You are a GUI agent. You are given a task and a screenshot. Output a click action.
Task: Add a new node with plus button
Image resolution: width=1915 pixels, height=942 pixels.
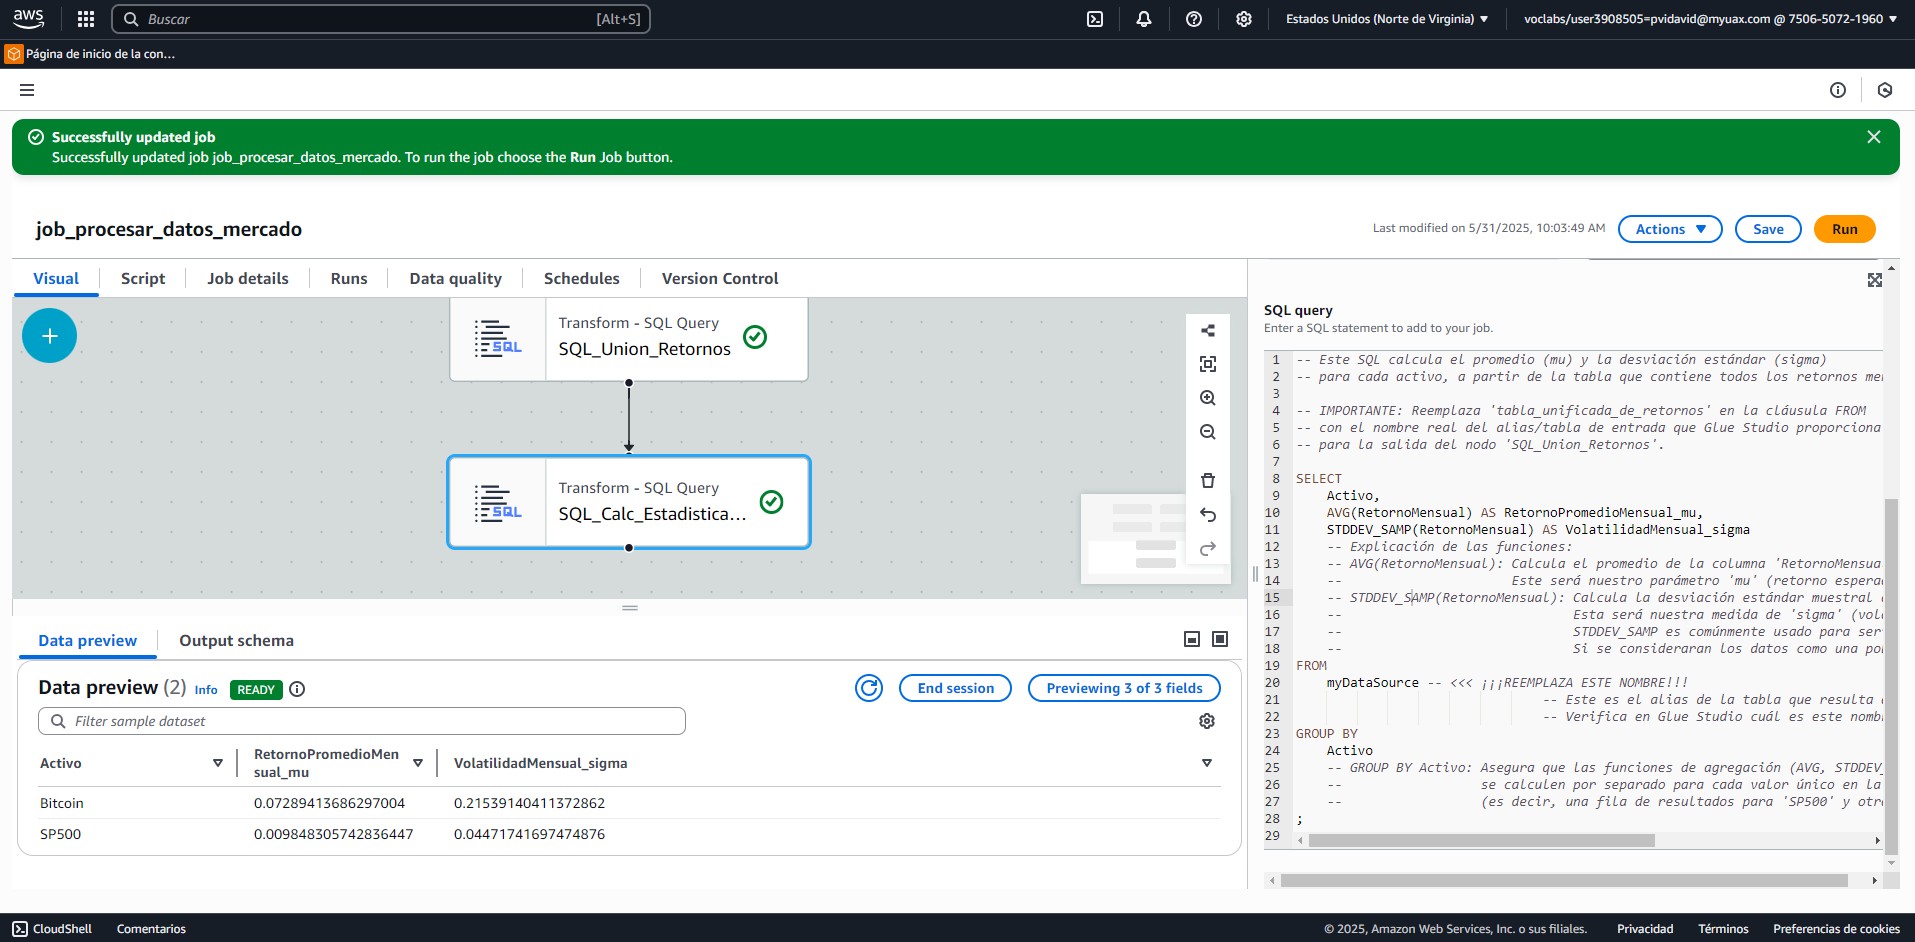click(x=49, y=336)
